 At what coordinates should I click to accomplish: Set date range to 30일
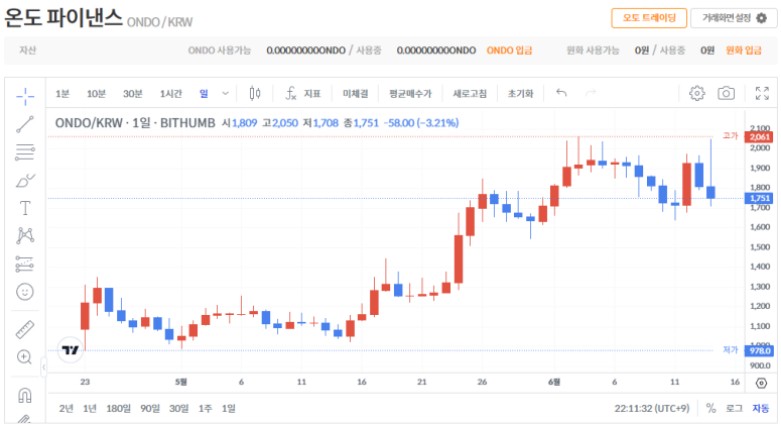click(179, 409)
